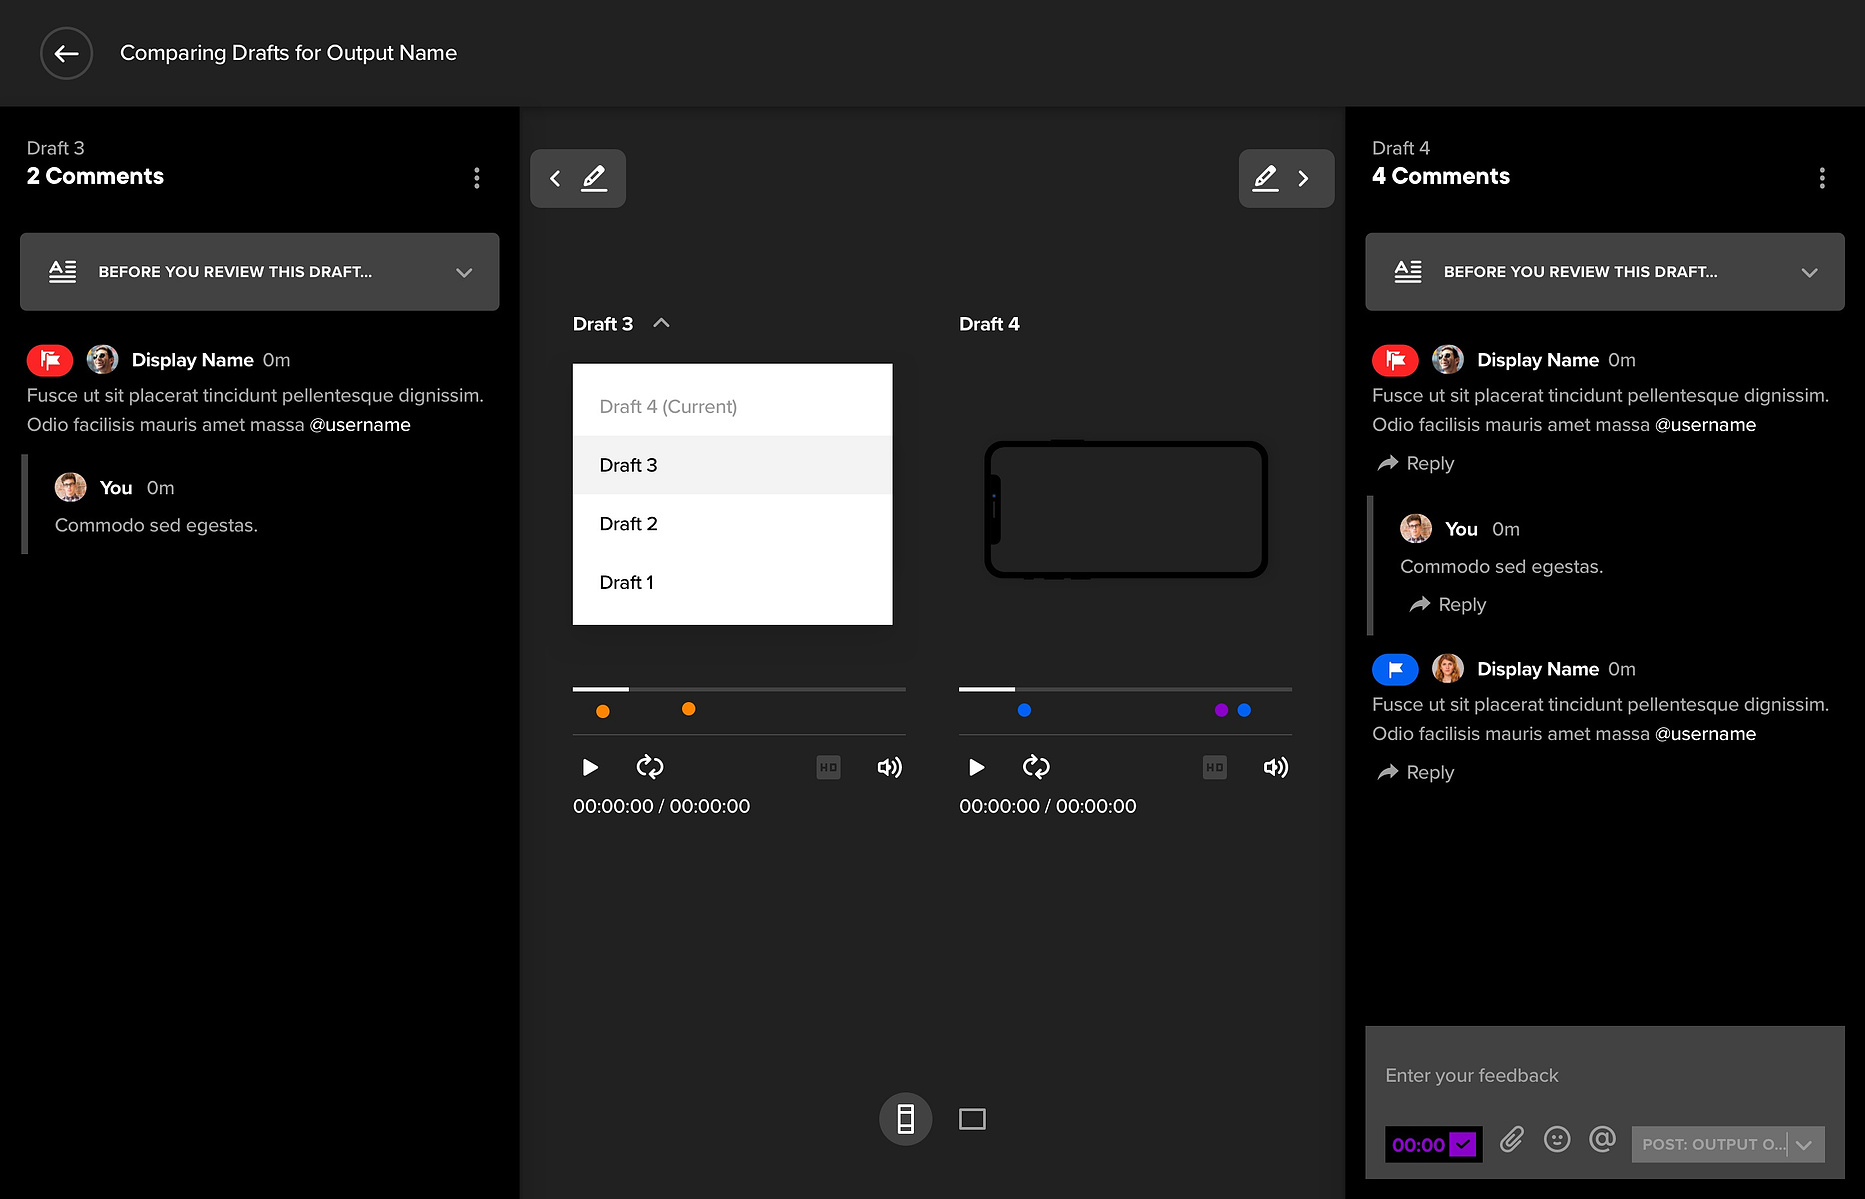Click the 'Draft 4' player title
This screenshot has height=1199, width=1865.
(989, 324)
